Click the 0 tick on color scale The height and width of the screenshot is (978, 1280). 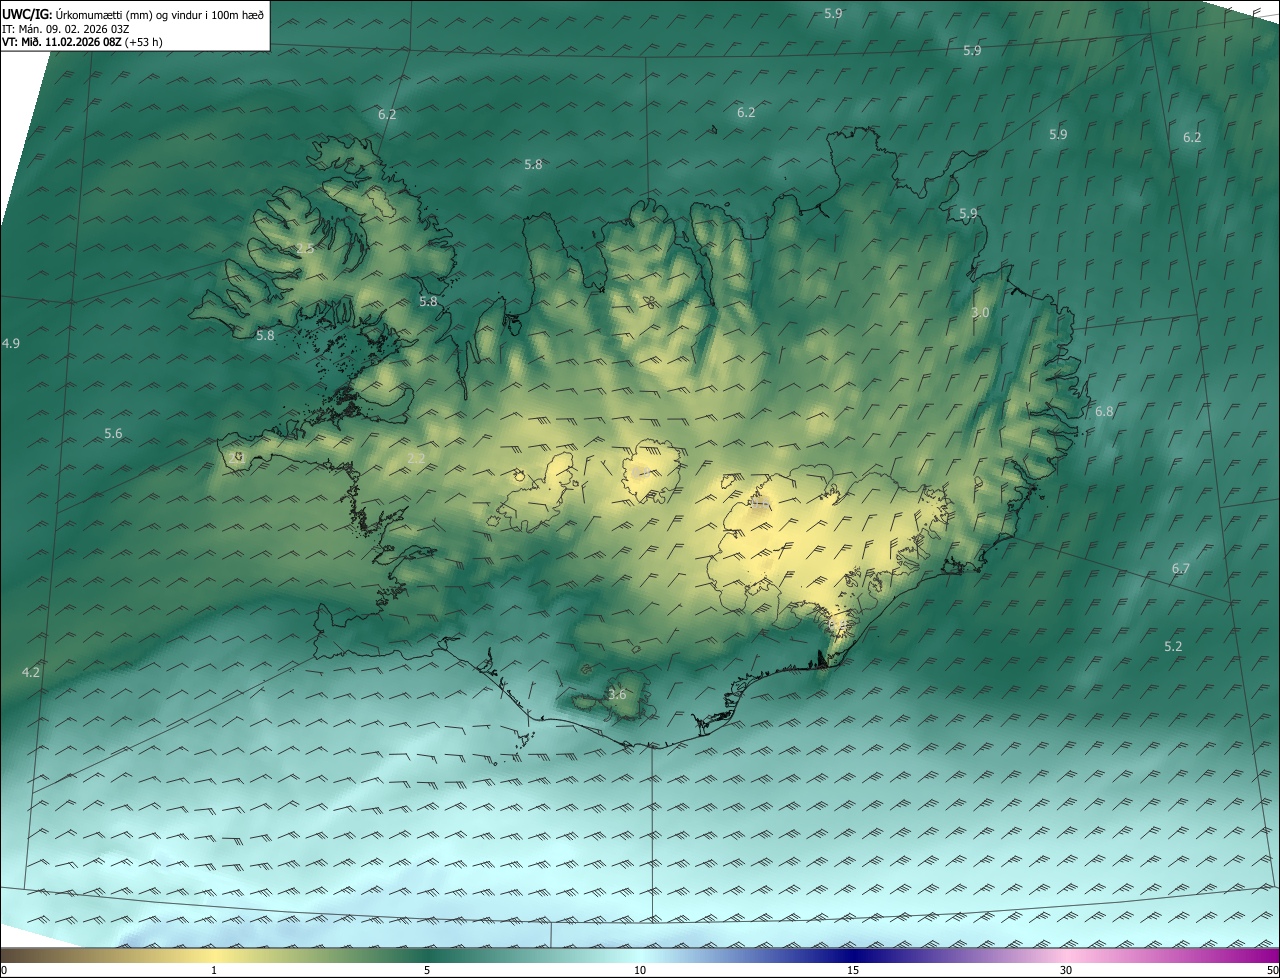click(x=3, y=970)
